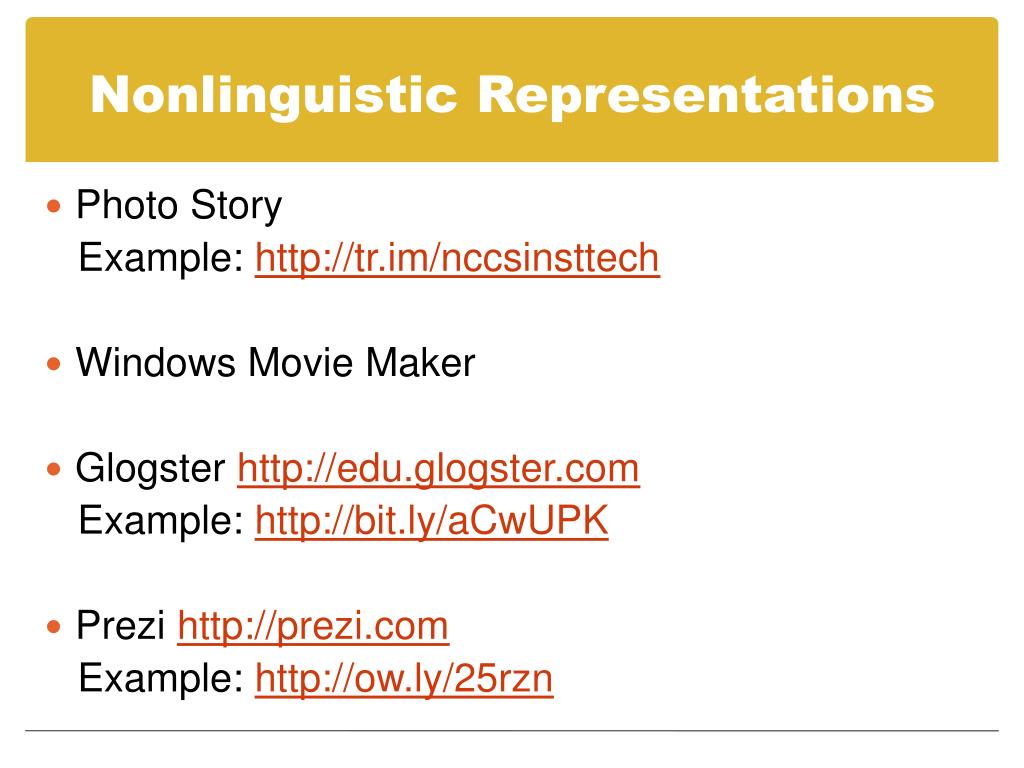Click "Example:" label before the ow.ly link
The width and height of the screenshot is (1024, 768).
pyautogui.click(x=161, y=679)
